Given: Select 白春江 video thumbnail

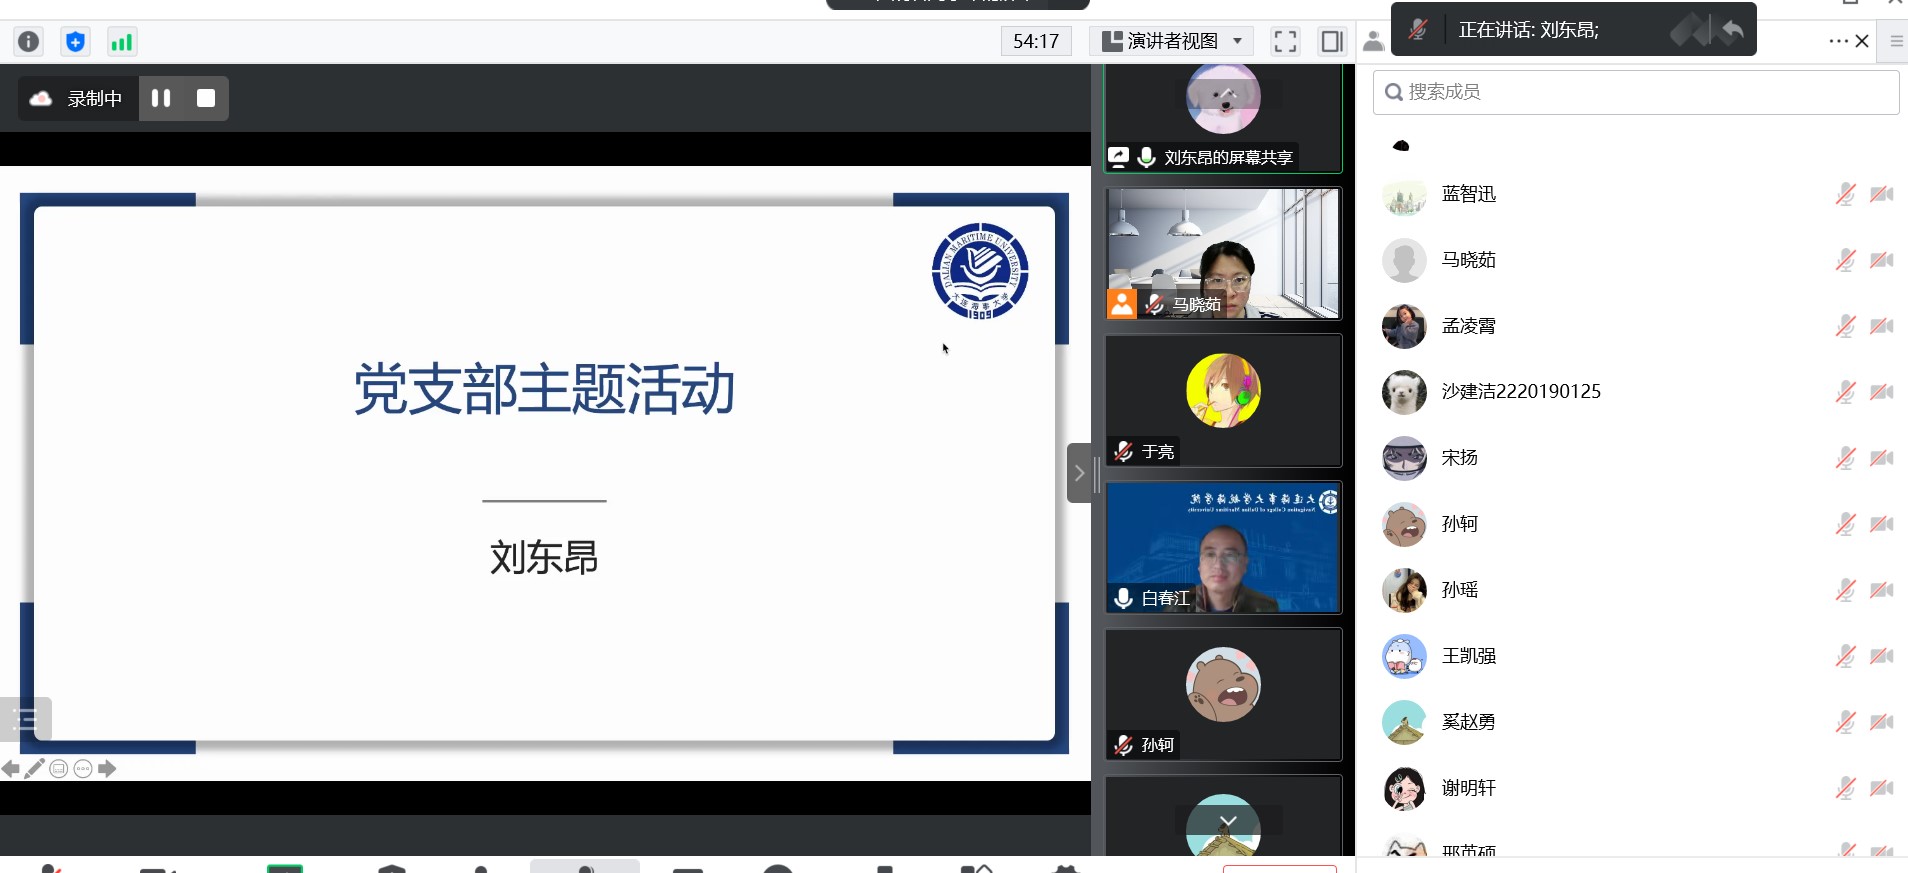Looking at the screenshot, I should [1222, 547].
